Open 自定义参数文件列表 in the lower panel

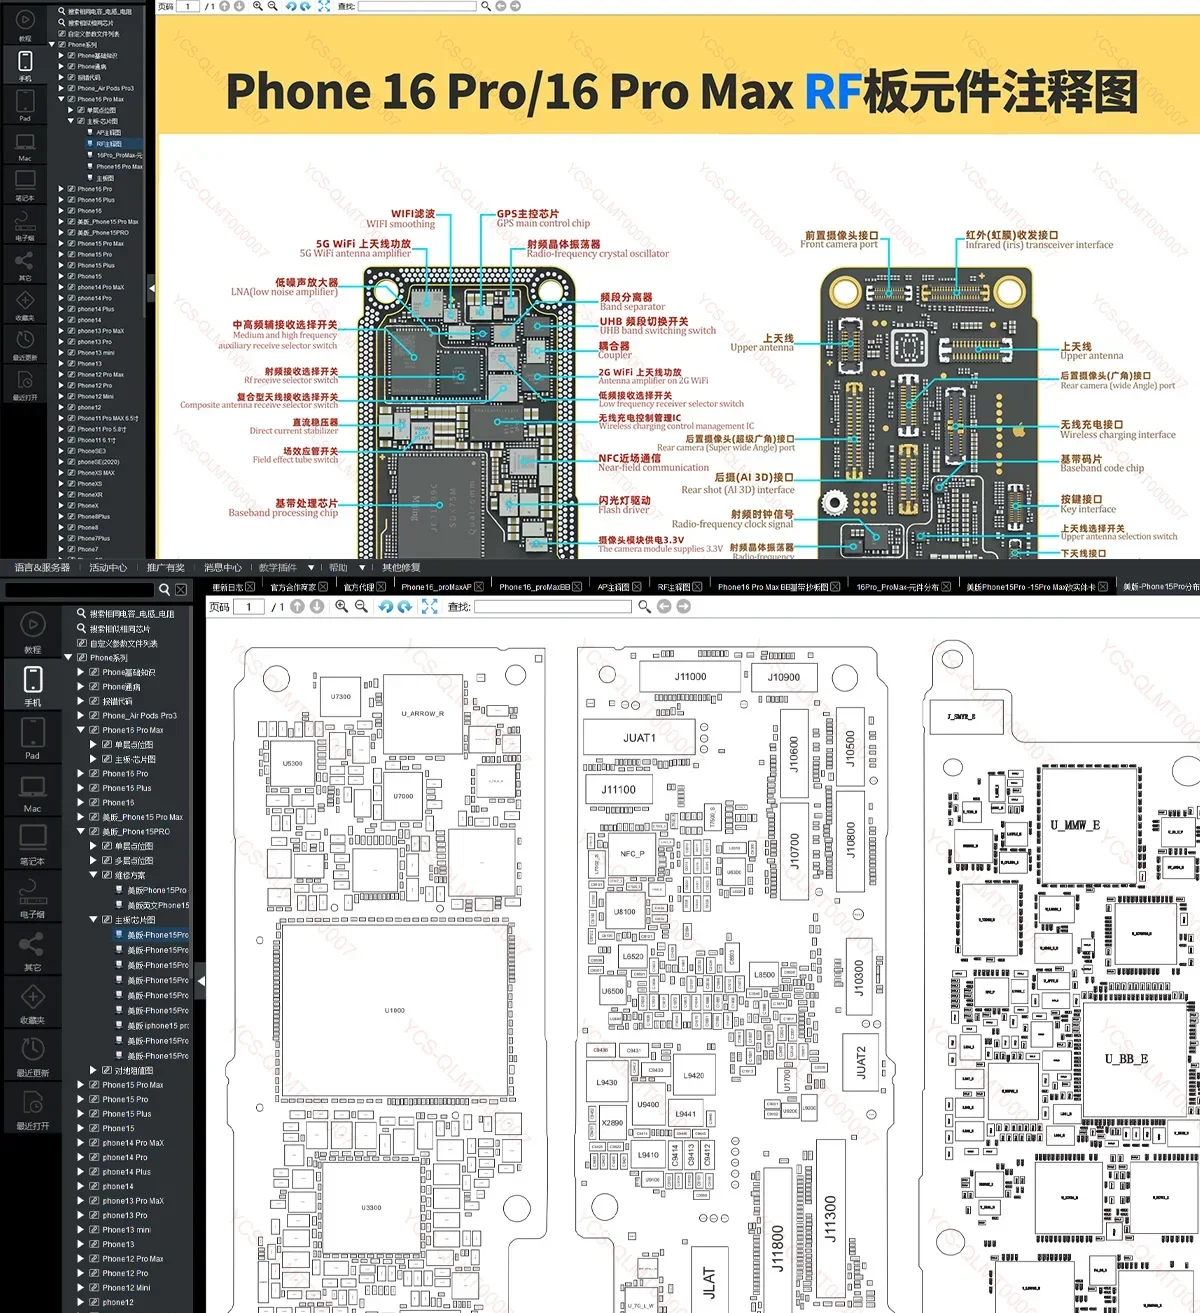pos(124,644)
